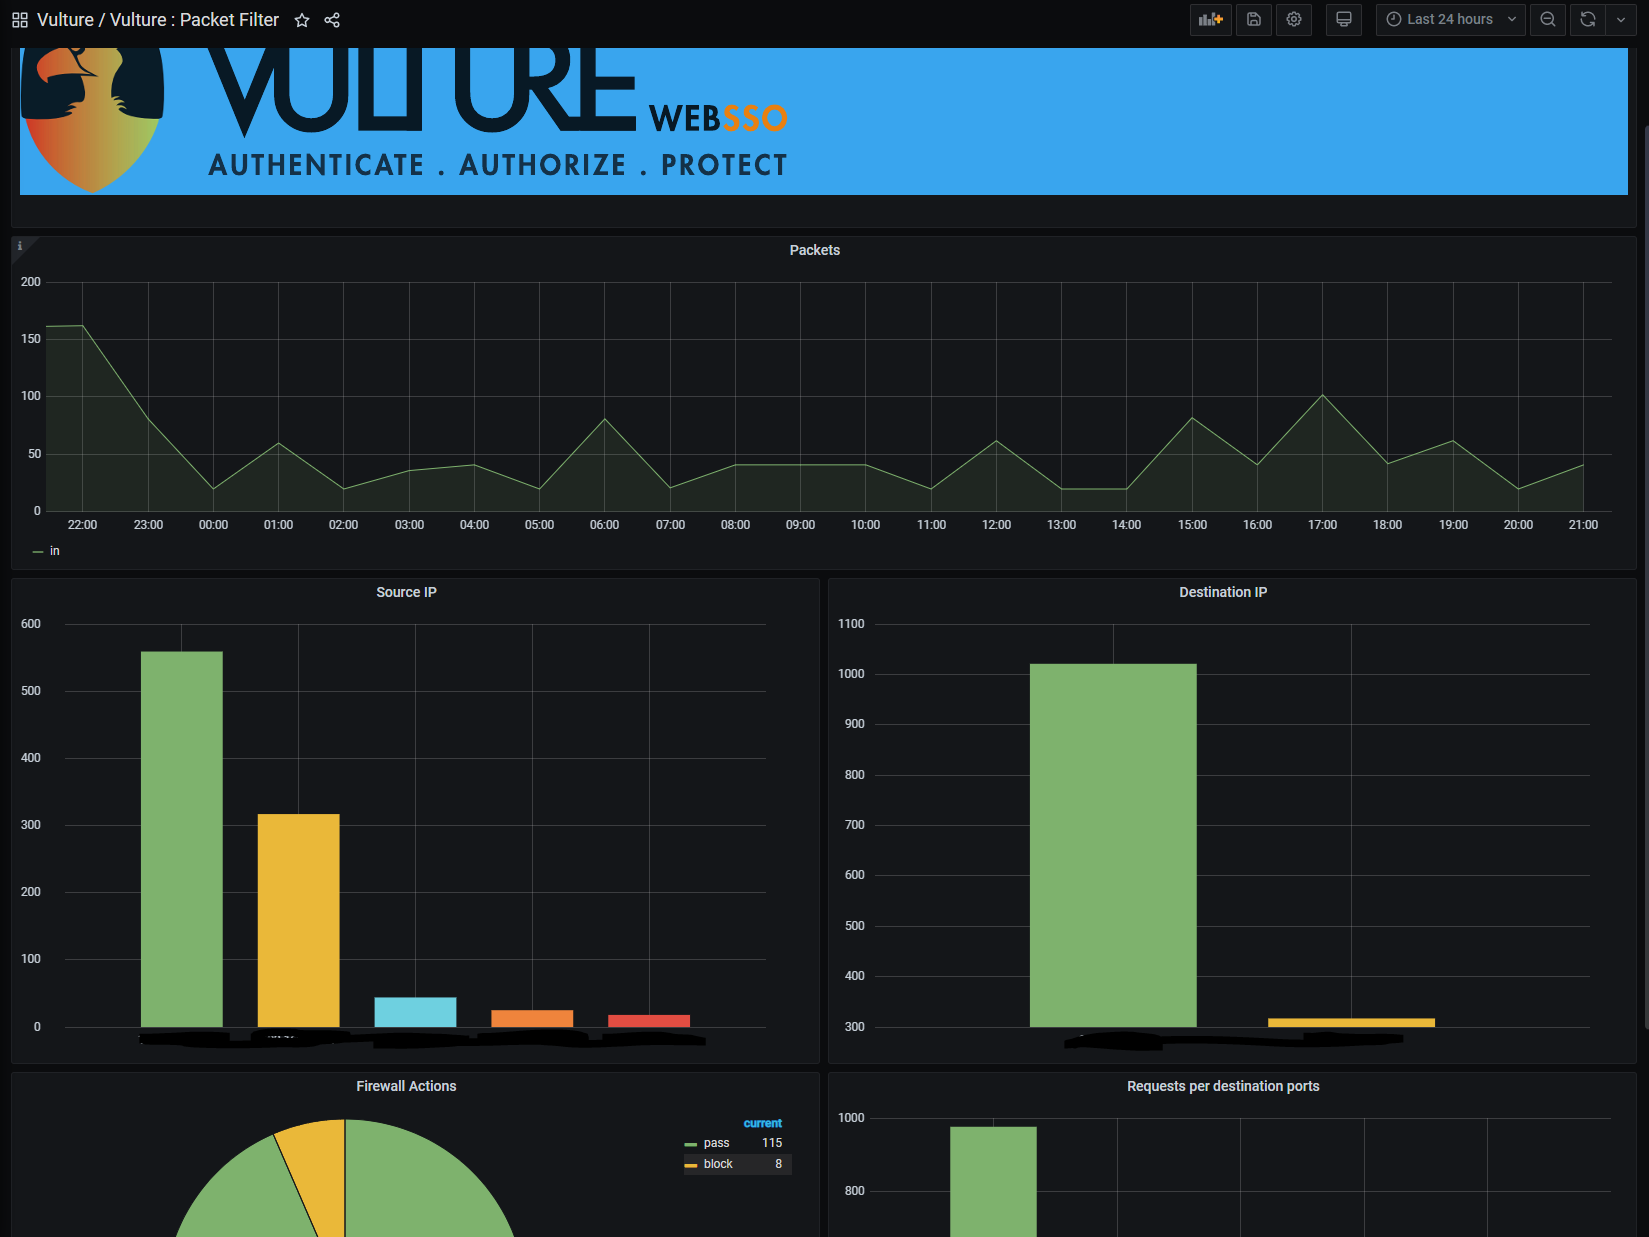Click the share dashboard icon
1649x1237 pixels.
332,20
